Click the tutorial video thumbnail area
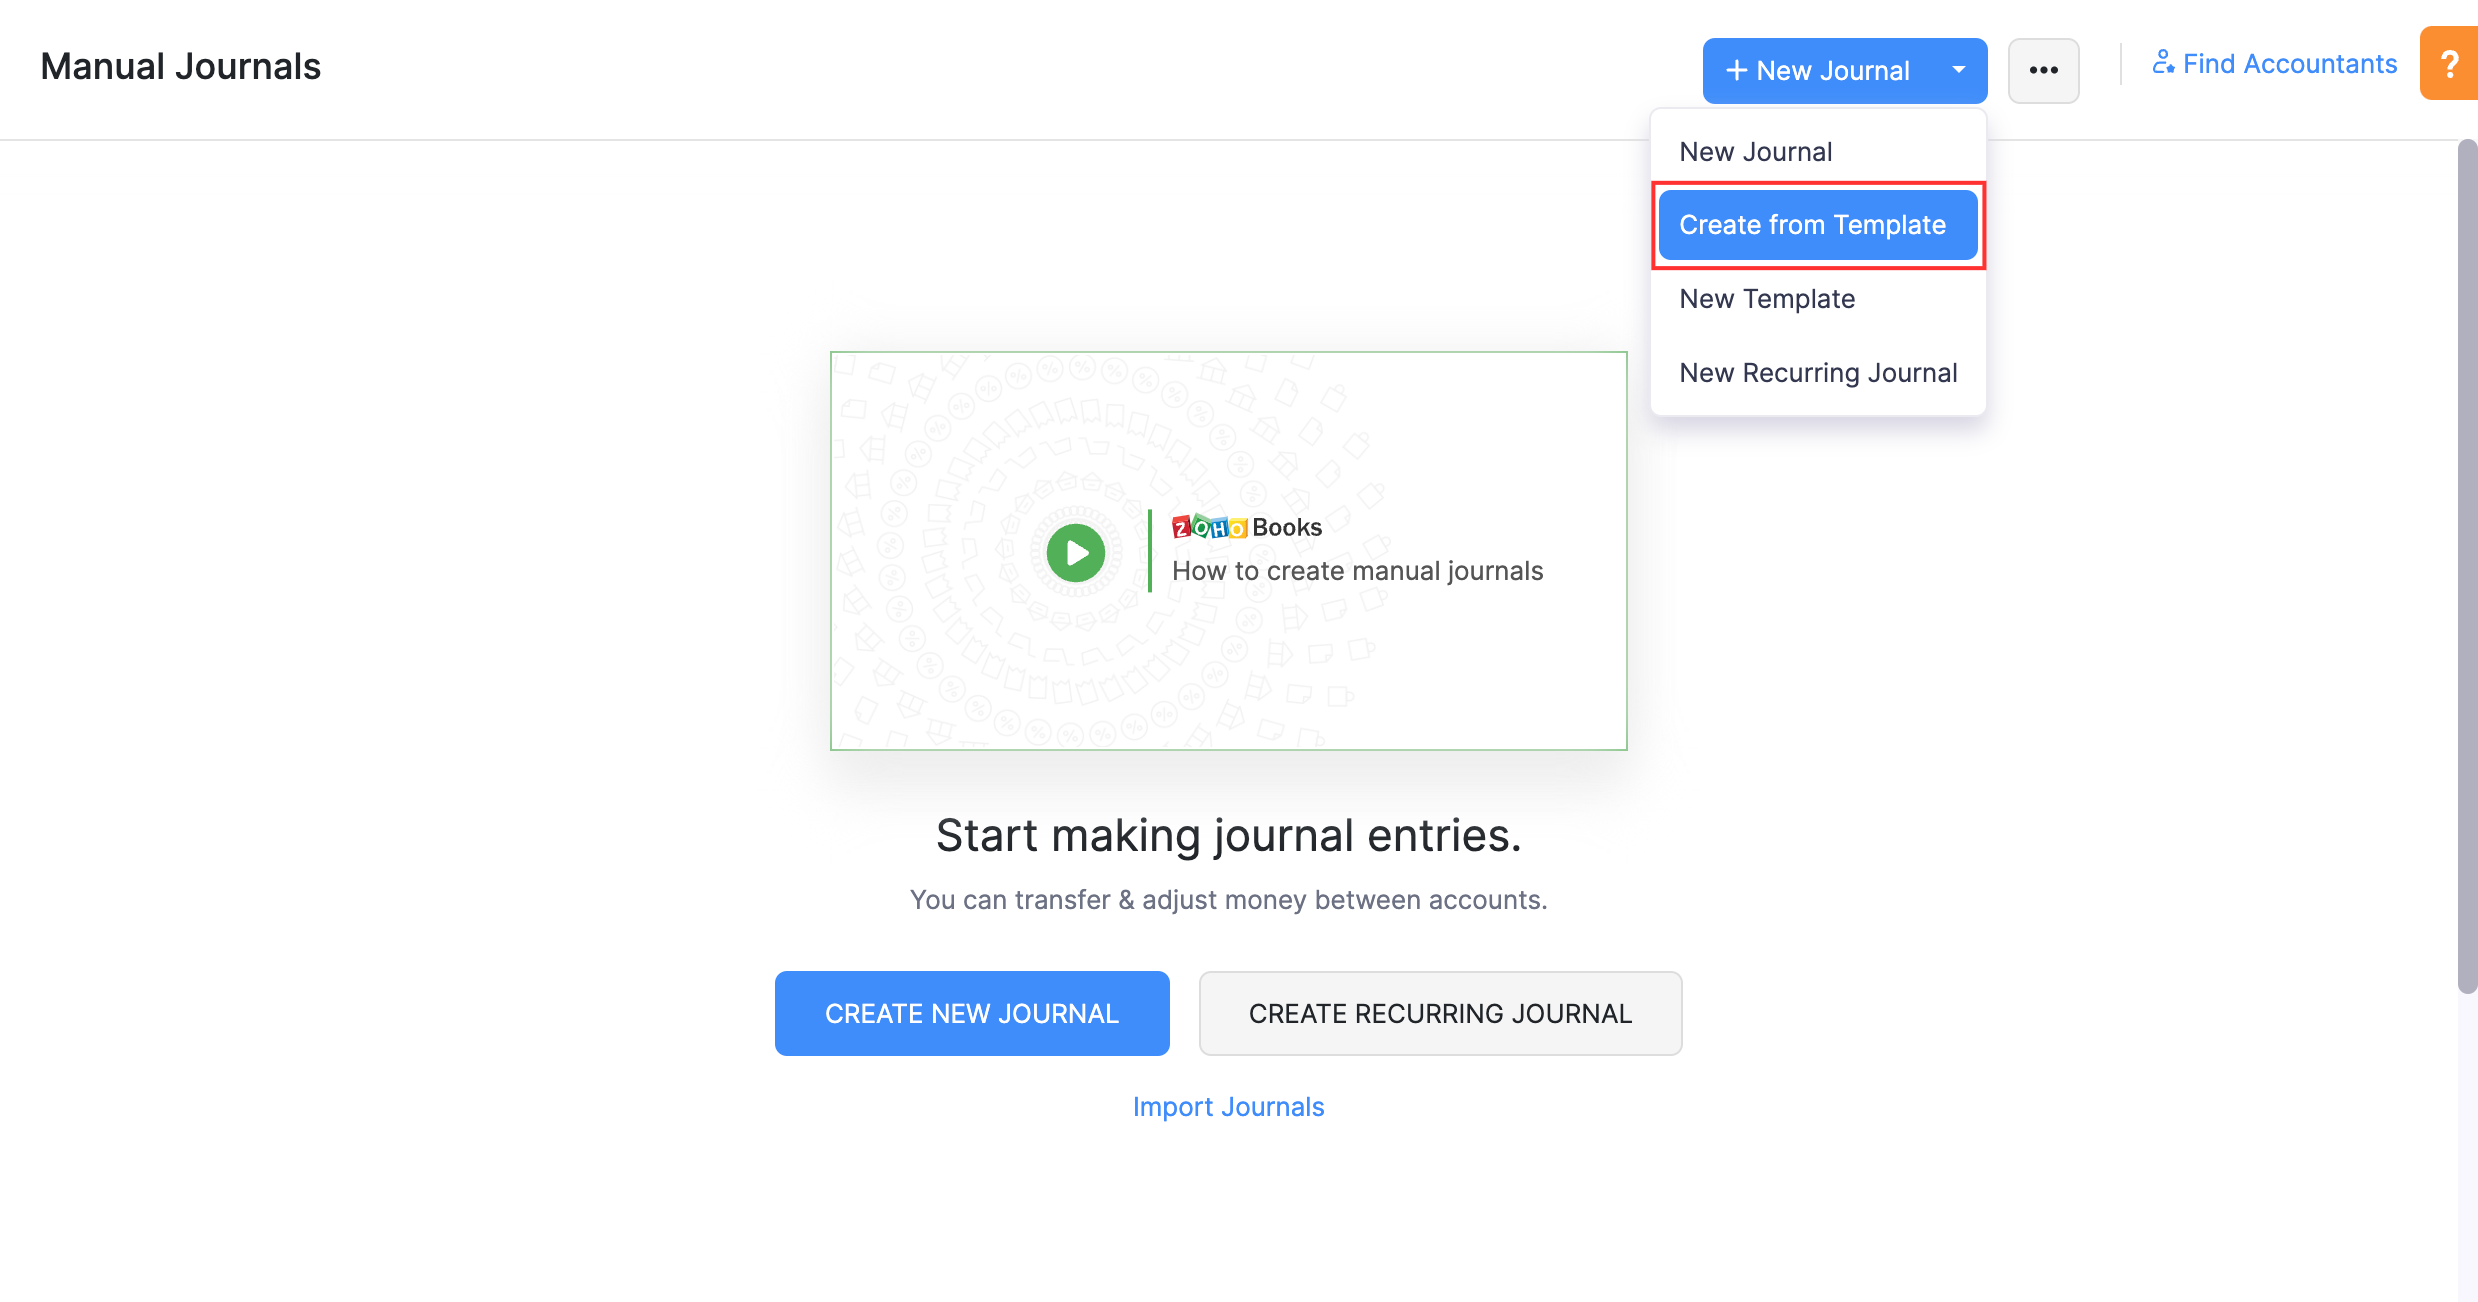 1228,551
